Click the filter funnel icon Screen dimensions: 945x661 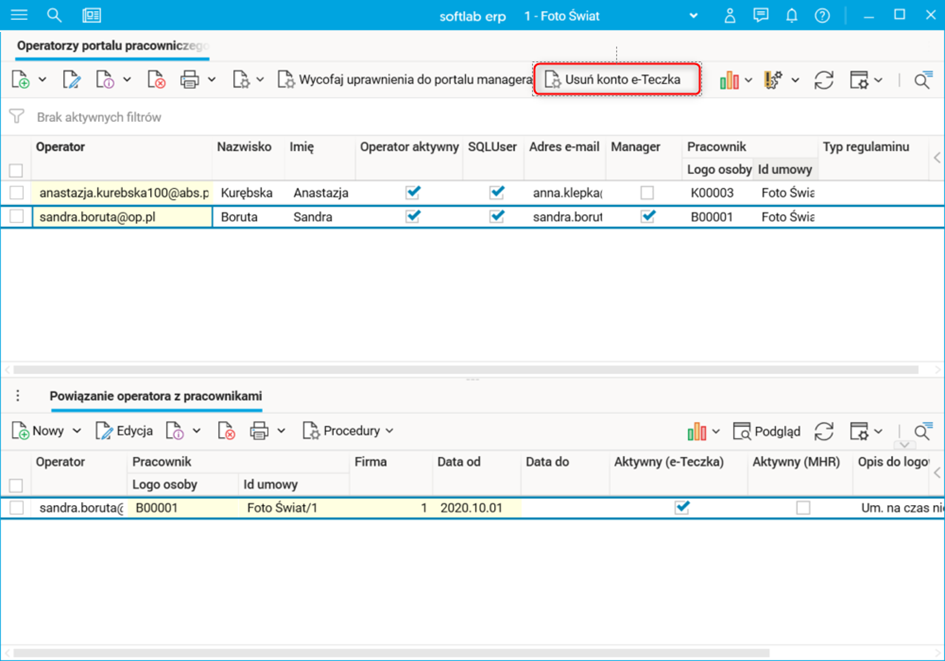pyautogui.click(x=17, y=116)
